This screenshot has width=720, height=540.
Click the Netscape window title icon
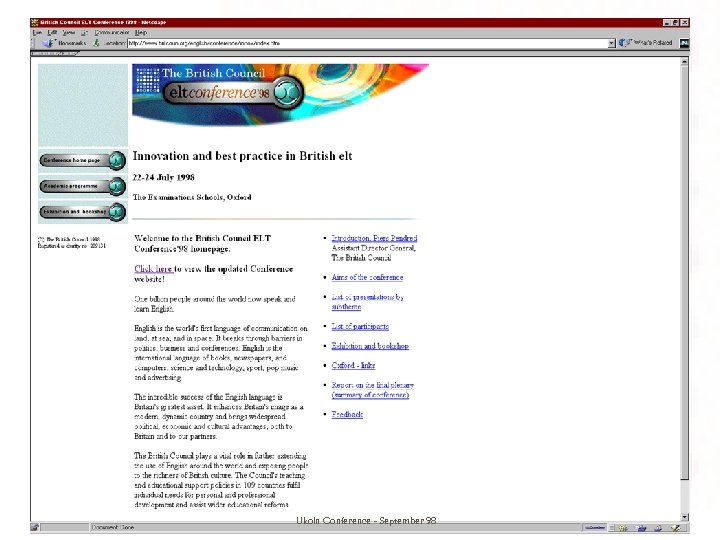pos(34,22)
